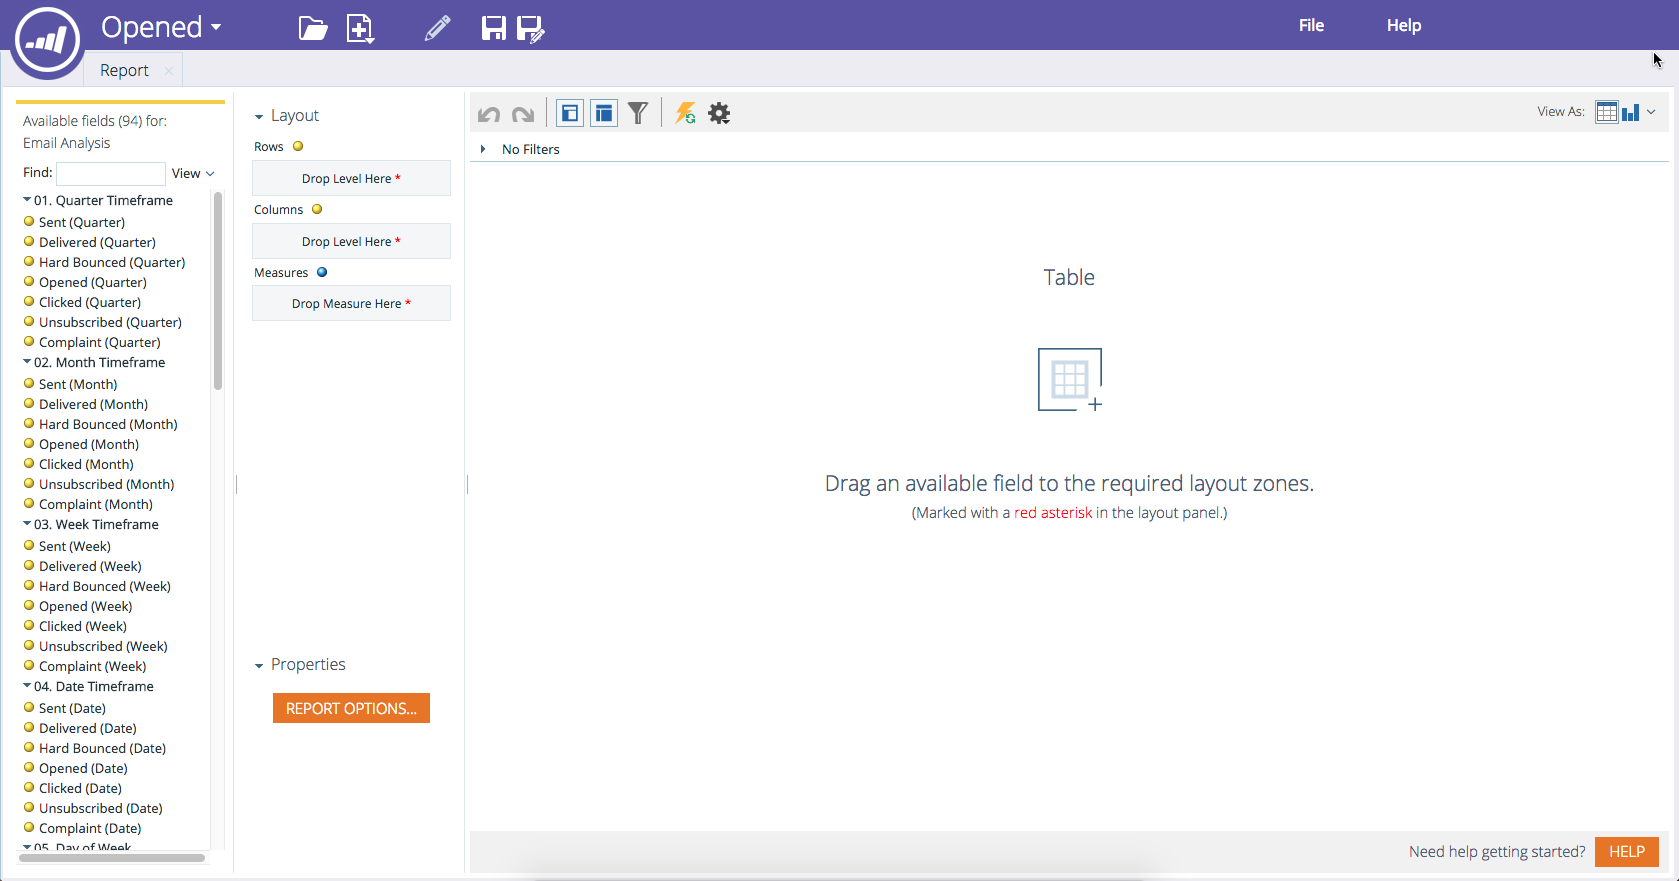Select the Clicked (Quarter) field
Viewport: 1679px width, 881px height.
pos(90,302)
